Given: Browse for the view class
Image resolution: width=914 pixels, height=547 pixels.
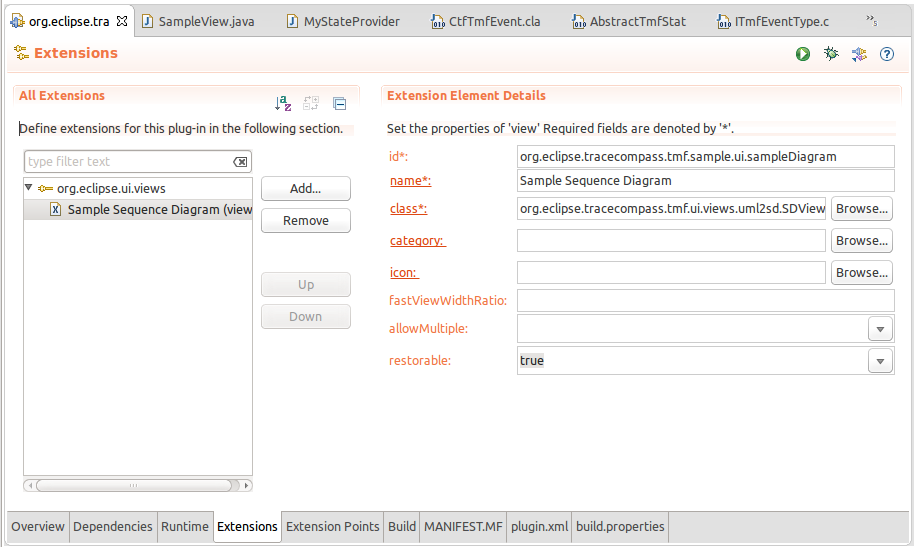Looking at the screenshot, I should [x=861, y=209].
